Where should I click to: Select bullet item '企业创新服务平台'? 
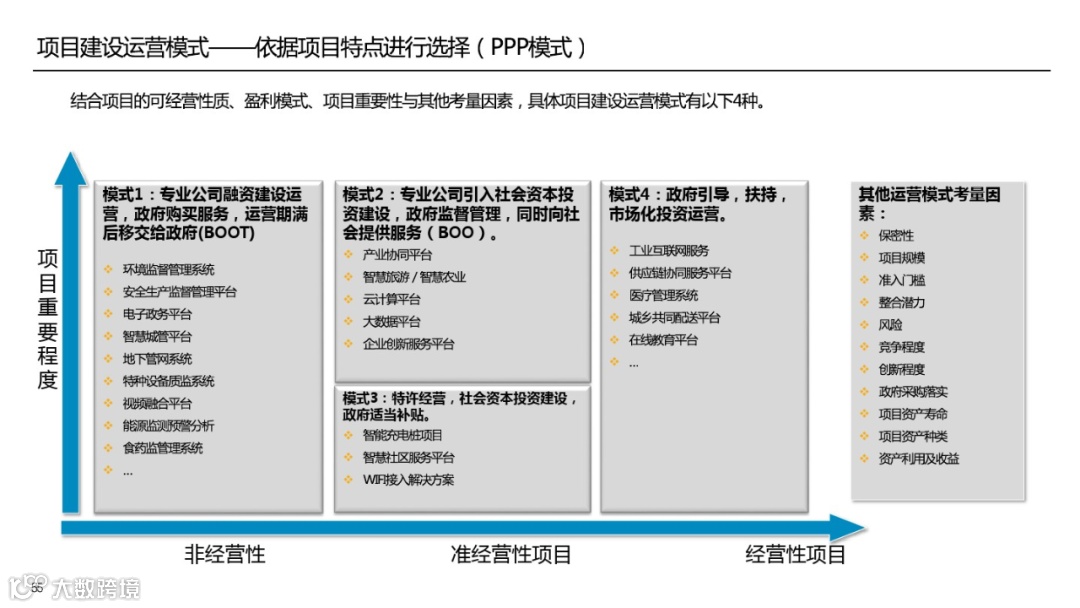coord(408,344)
